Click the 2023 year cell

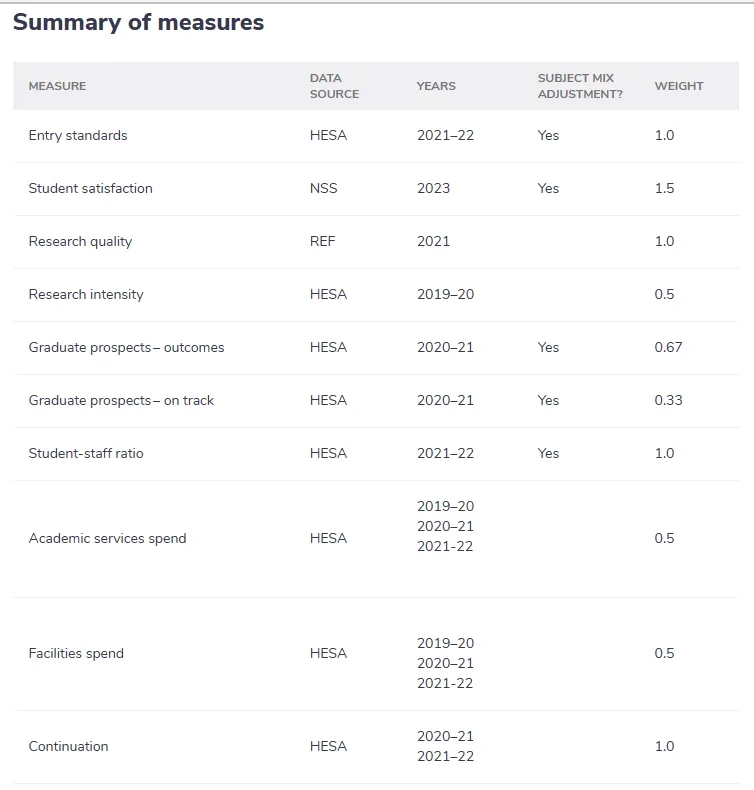click(x=433, y=188)
